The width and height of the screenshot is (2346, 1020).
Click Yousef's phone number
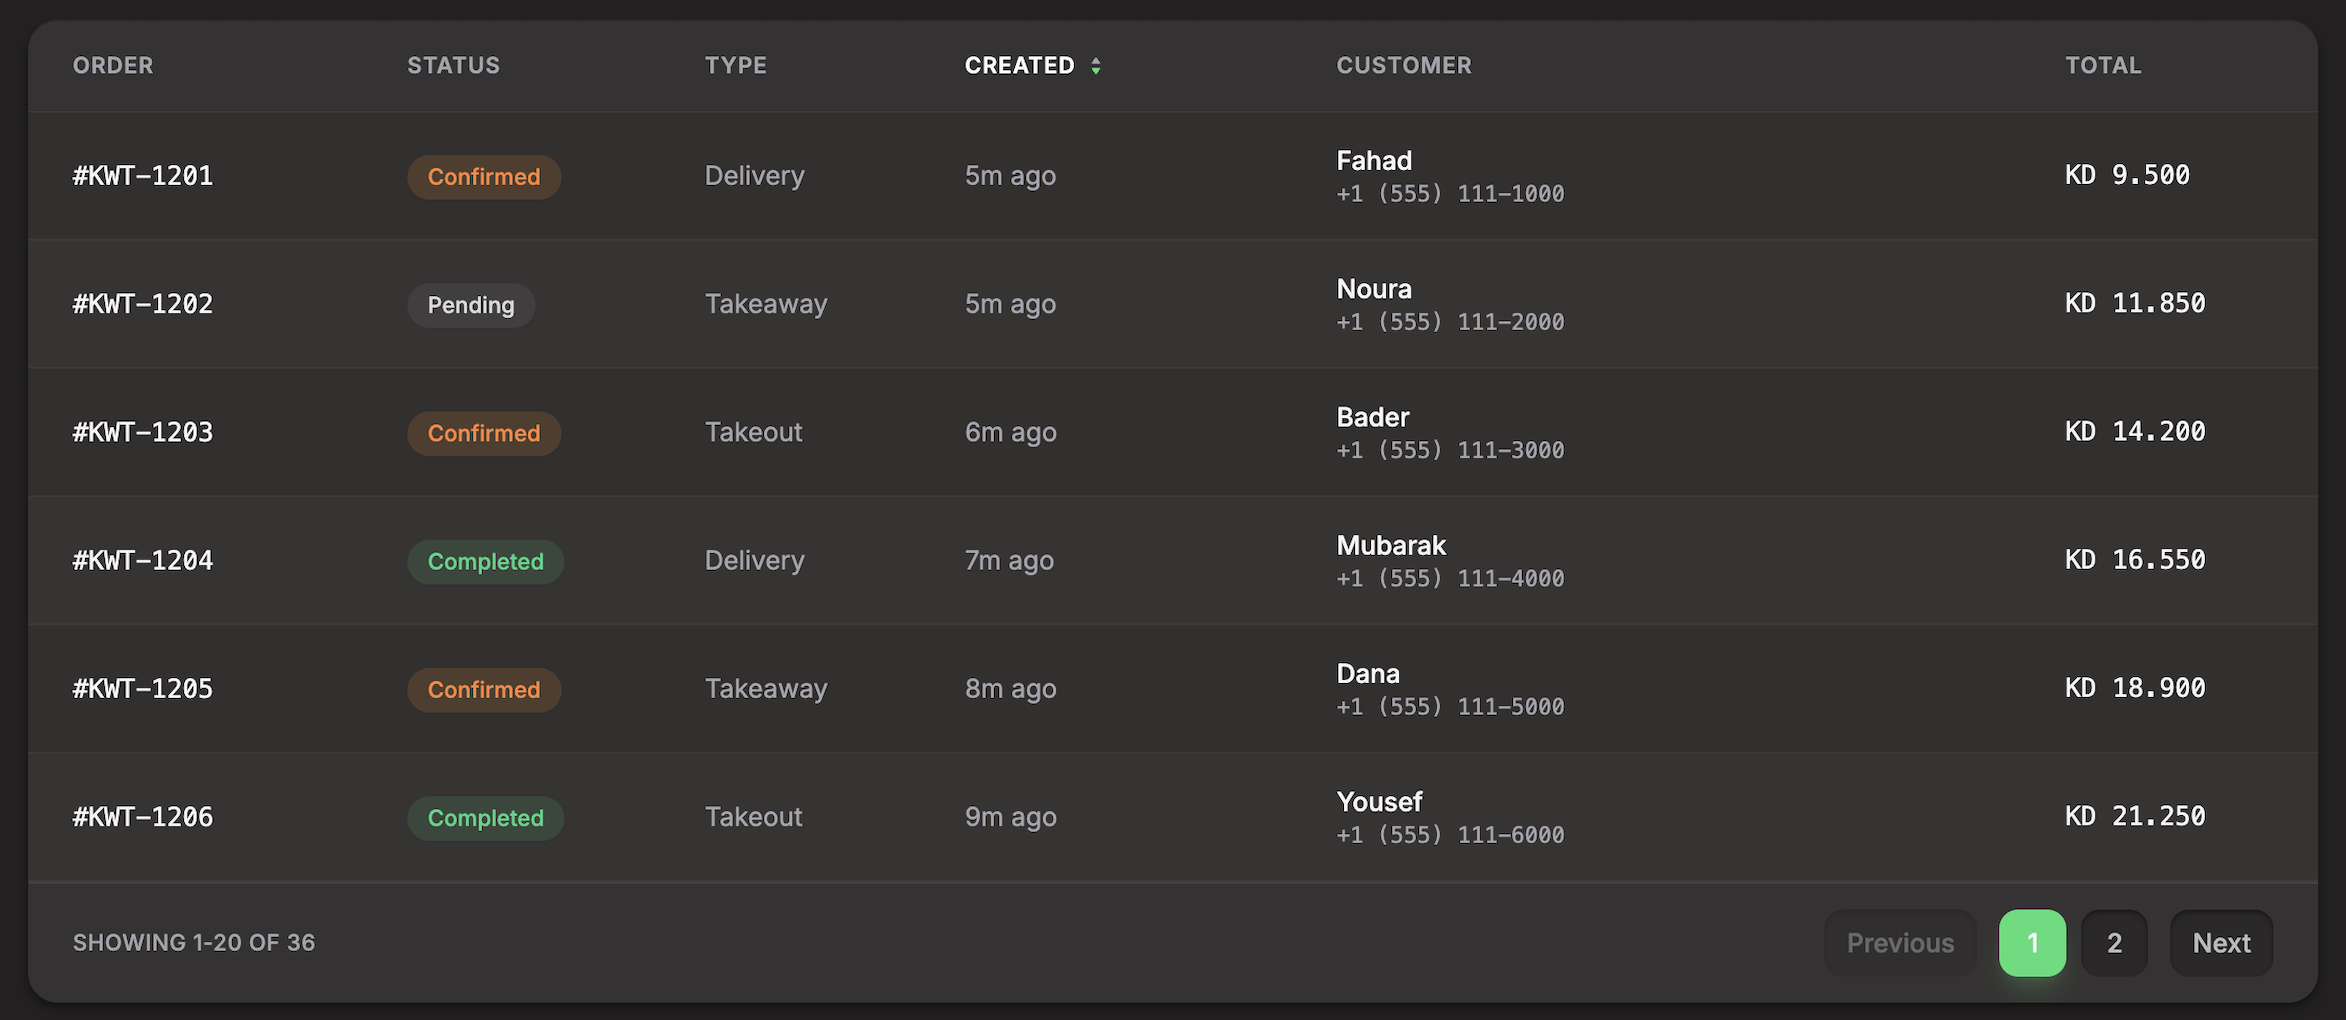point(1450,835)
